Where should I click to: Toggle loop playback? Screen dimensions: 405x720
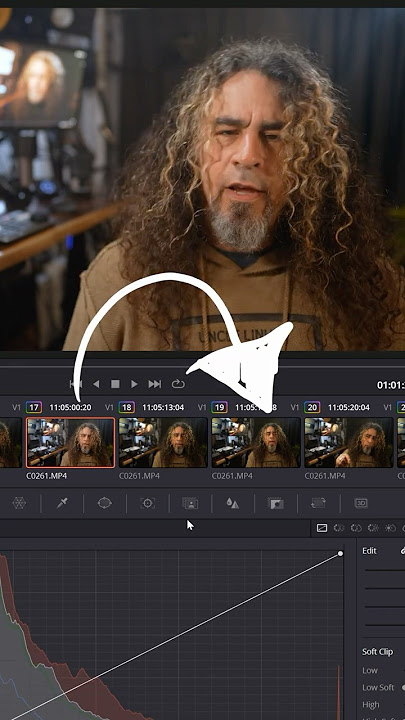tap(178, 384)
